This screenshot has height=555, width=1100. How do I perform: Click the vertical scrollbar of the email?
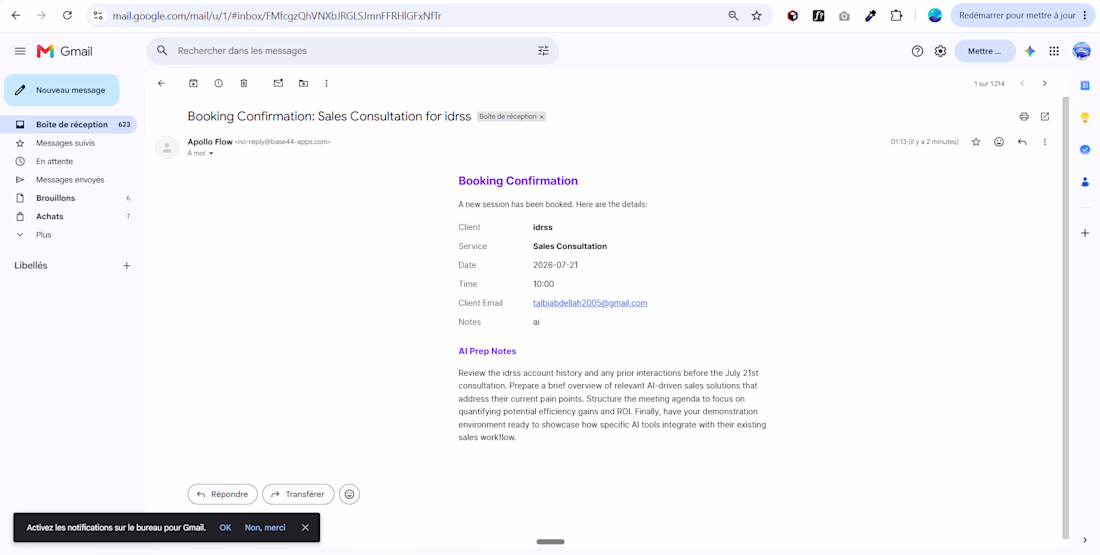tap(1066, 316)
